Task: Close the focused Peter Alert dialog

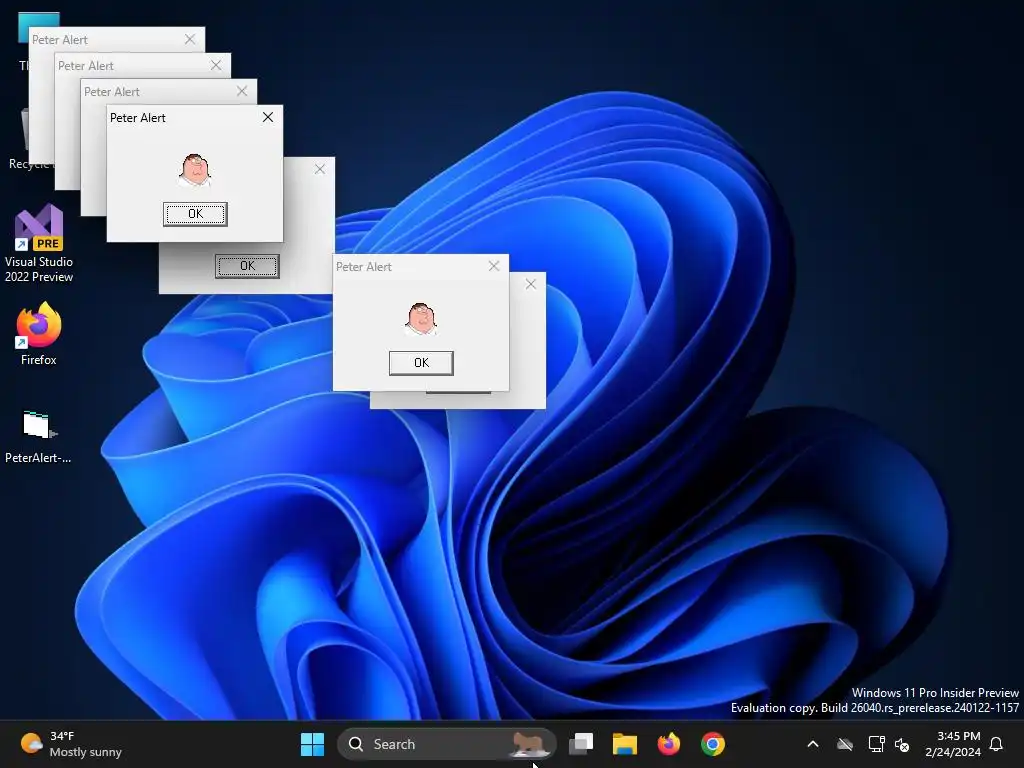Action: (x=268, y=117)
